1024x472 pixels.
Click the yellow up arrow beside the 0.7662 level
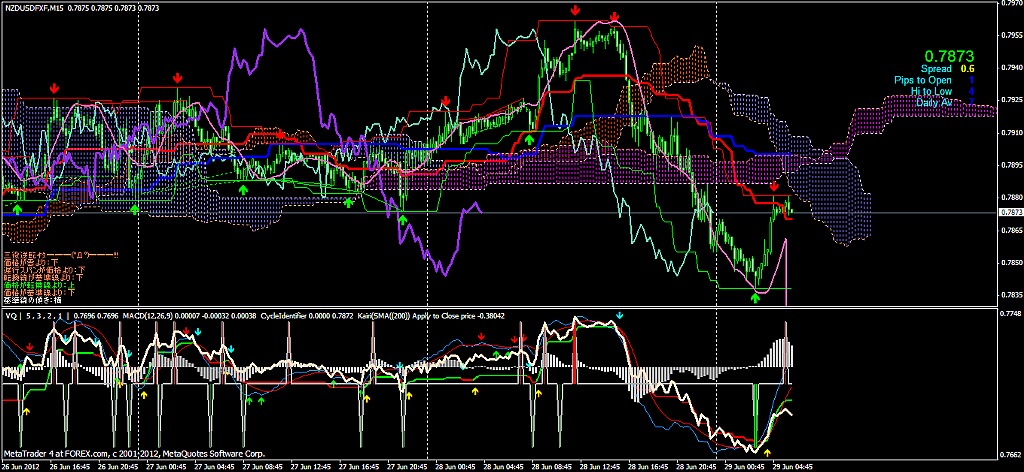tap(767, 452)
